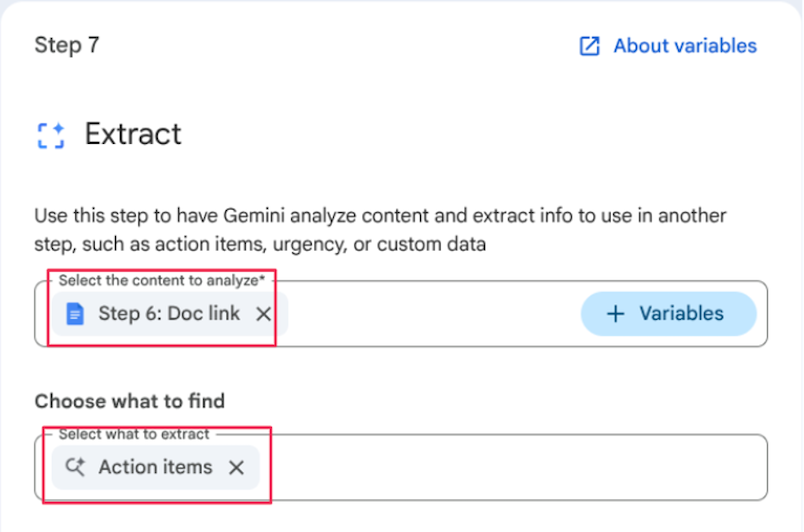Add a variable using the Variables button
This screenshot has width=804, height=532.
click(x=668, y=314)
